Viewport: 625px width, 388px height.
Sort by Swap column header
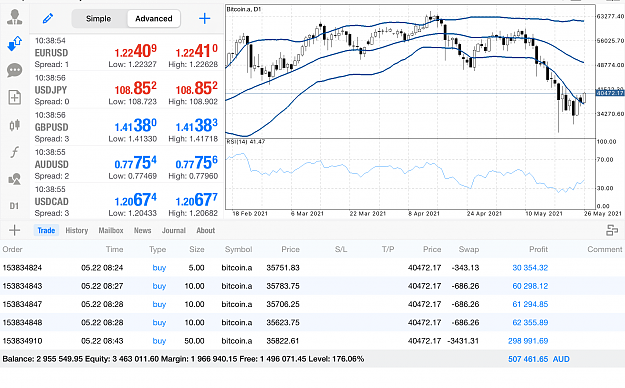(x=469, y=249)
